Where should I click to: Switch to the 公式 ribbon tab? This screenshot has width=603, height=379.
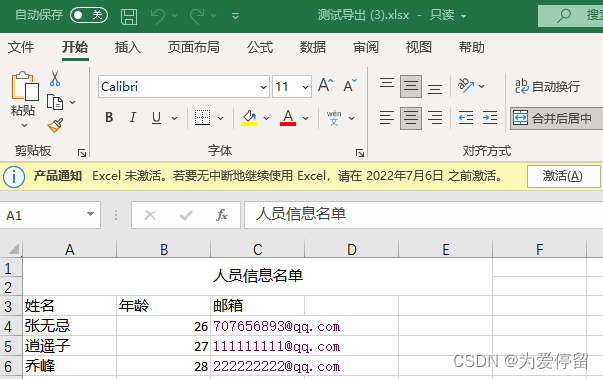(x=260, y=47)
